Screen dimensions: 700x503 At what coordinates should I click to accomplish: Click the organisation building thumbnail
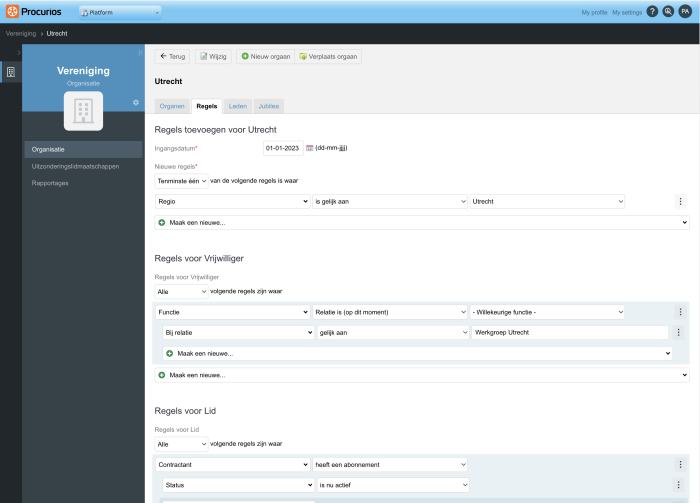pos(83,111)
